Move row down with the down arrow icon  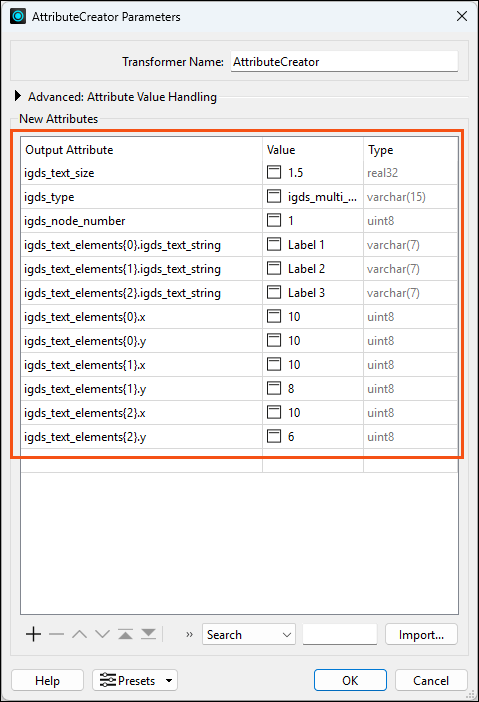click(103, 634)
